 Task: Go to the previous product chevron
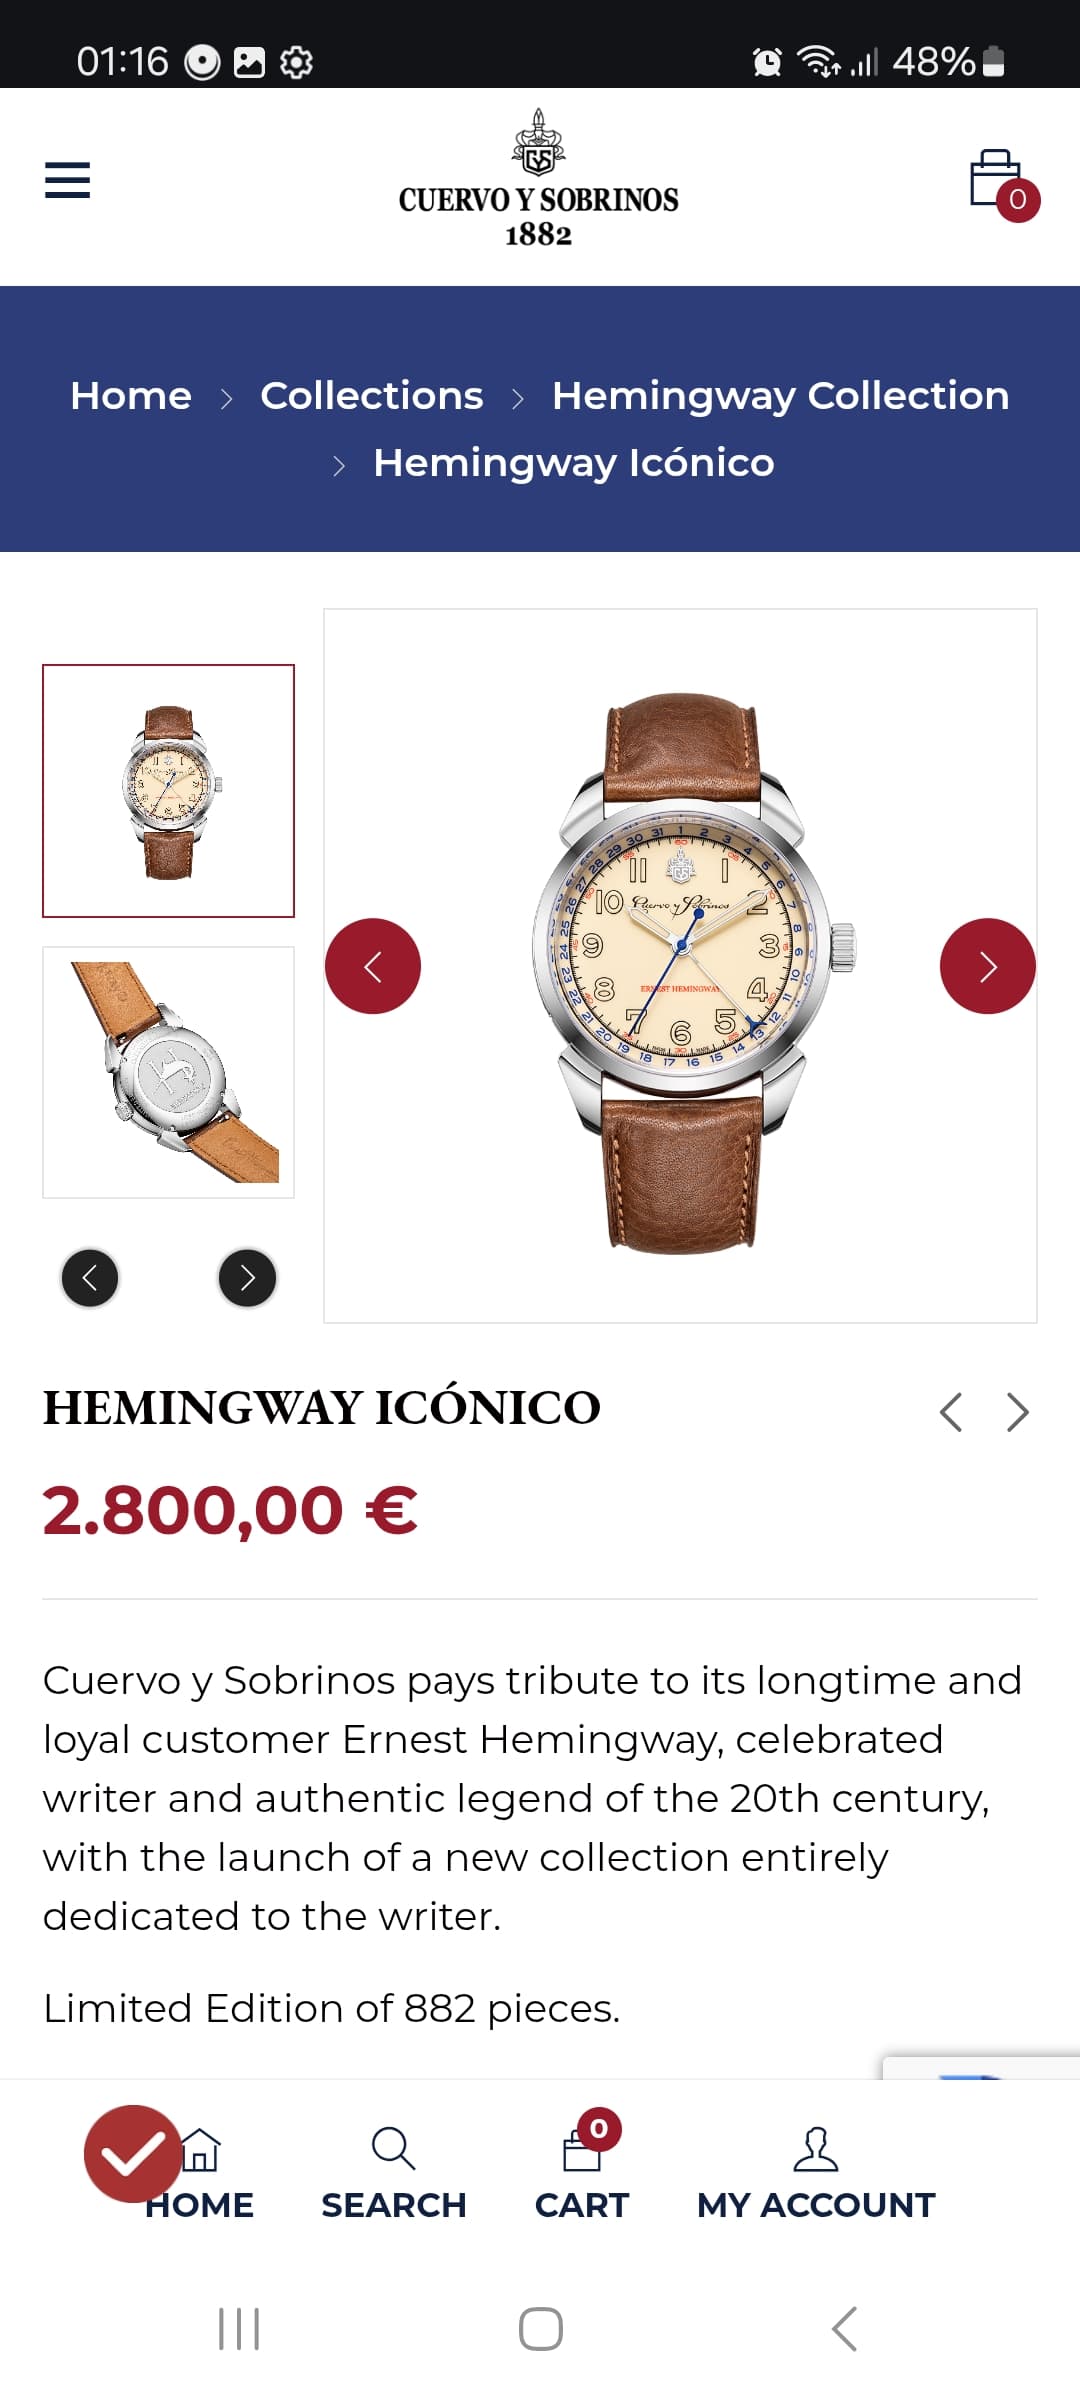[951, 1412]
